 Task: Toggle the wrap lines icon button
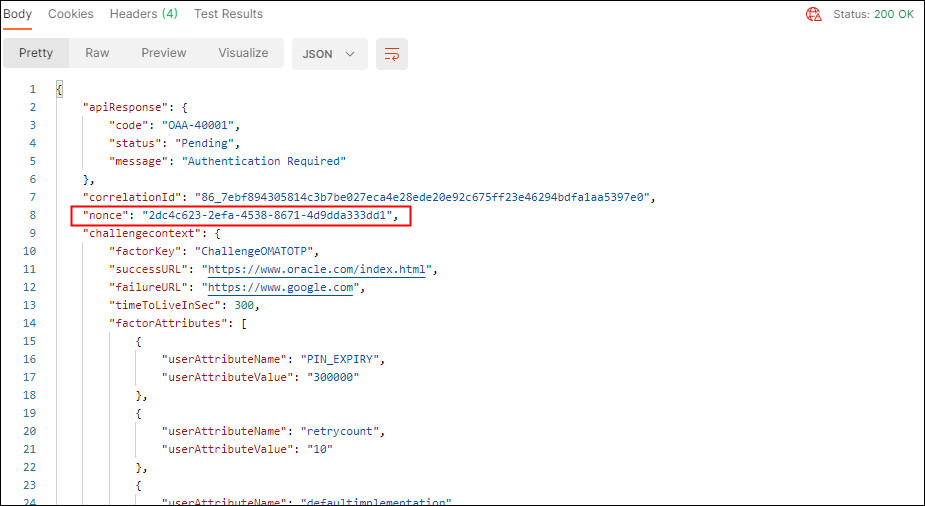392,54
